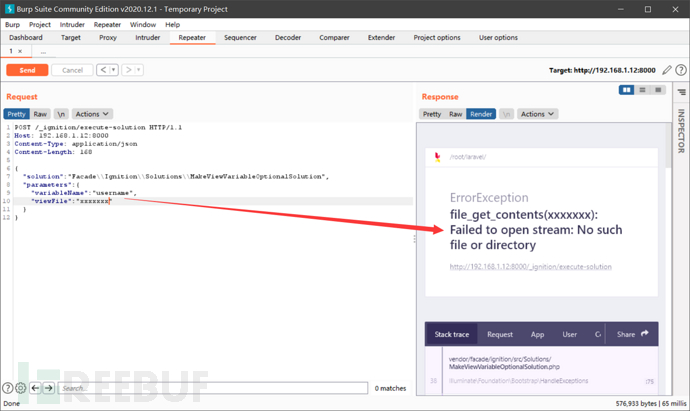Screen dimensions: 690x411
Task: Open the Repeater menu
Action: (x=107, y=25)
